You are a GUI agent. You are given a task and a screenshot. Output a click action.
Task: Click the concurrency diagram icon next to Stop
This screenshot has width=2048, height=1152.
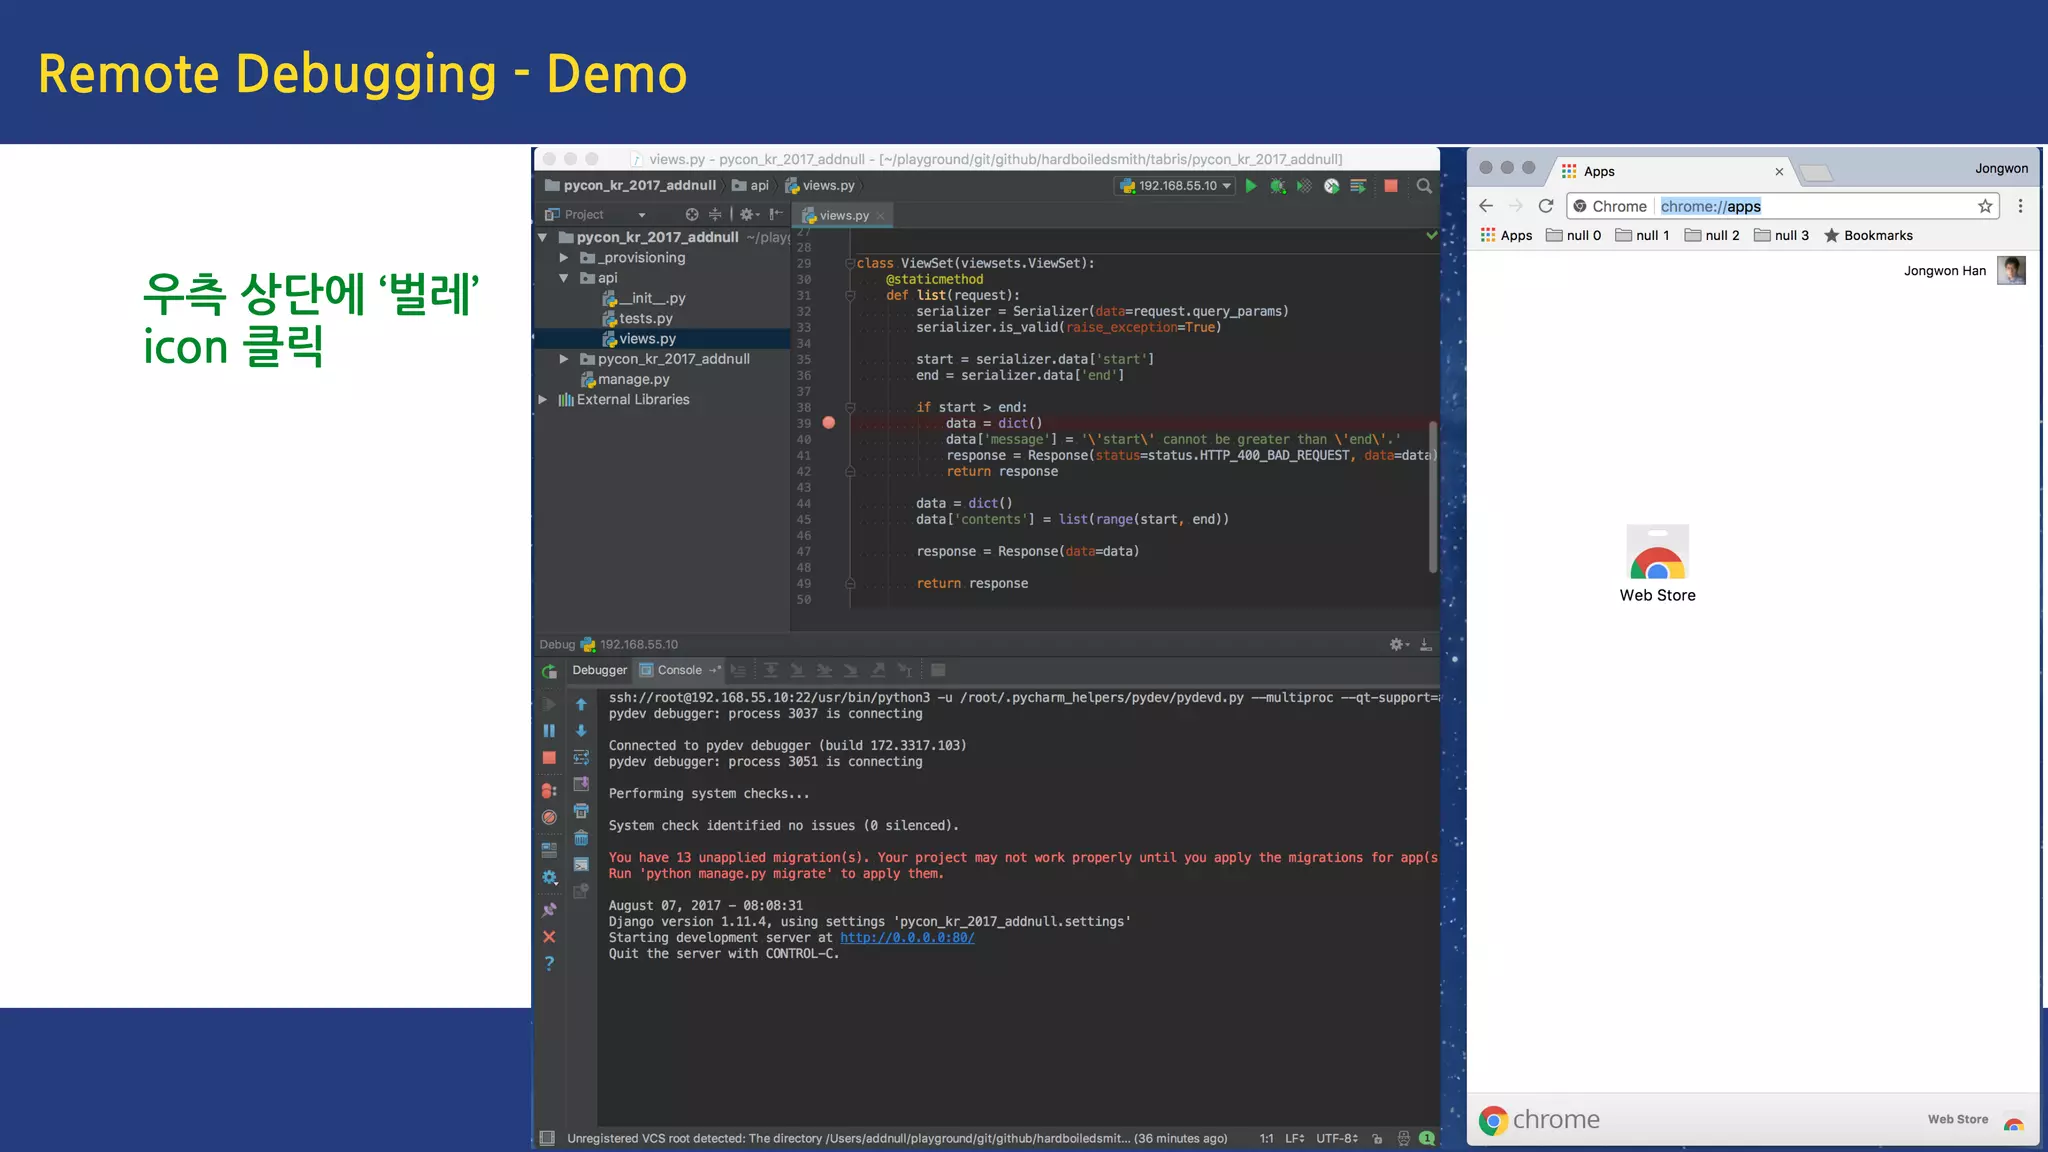[1358, 186]
